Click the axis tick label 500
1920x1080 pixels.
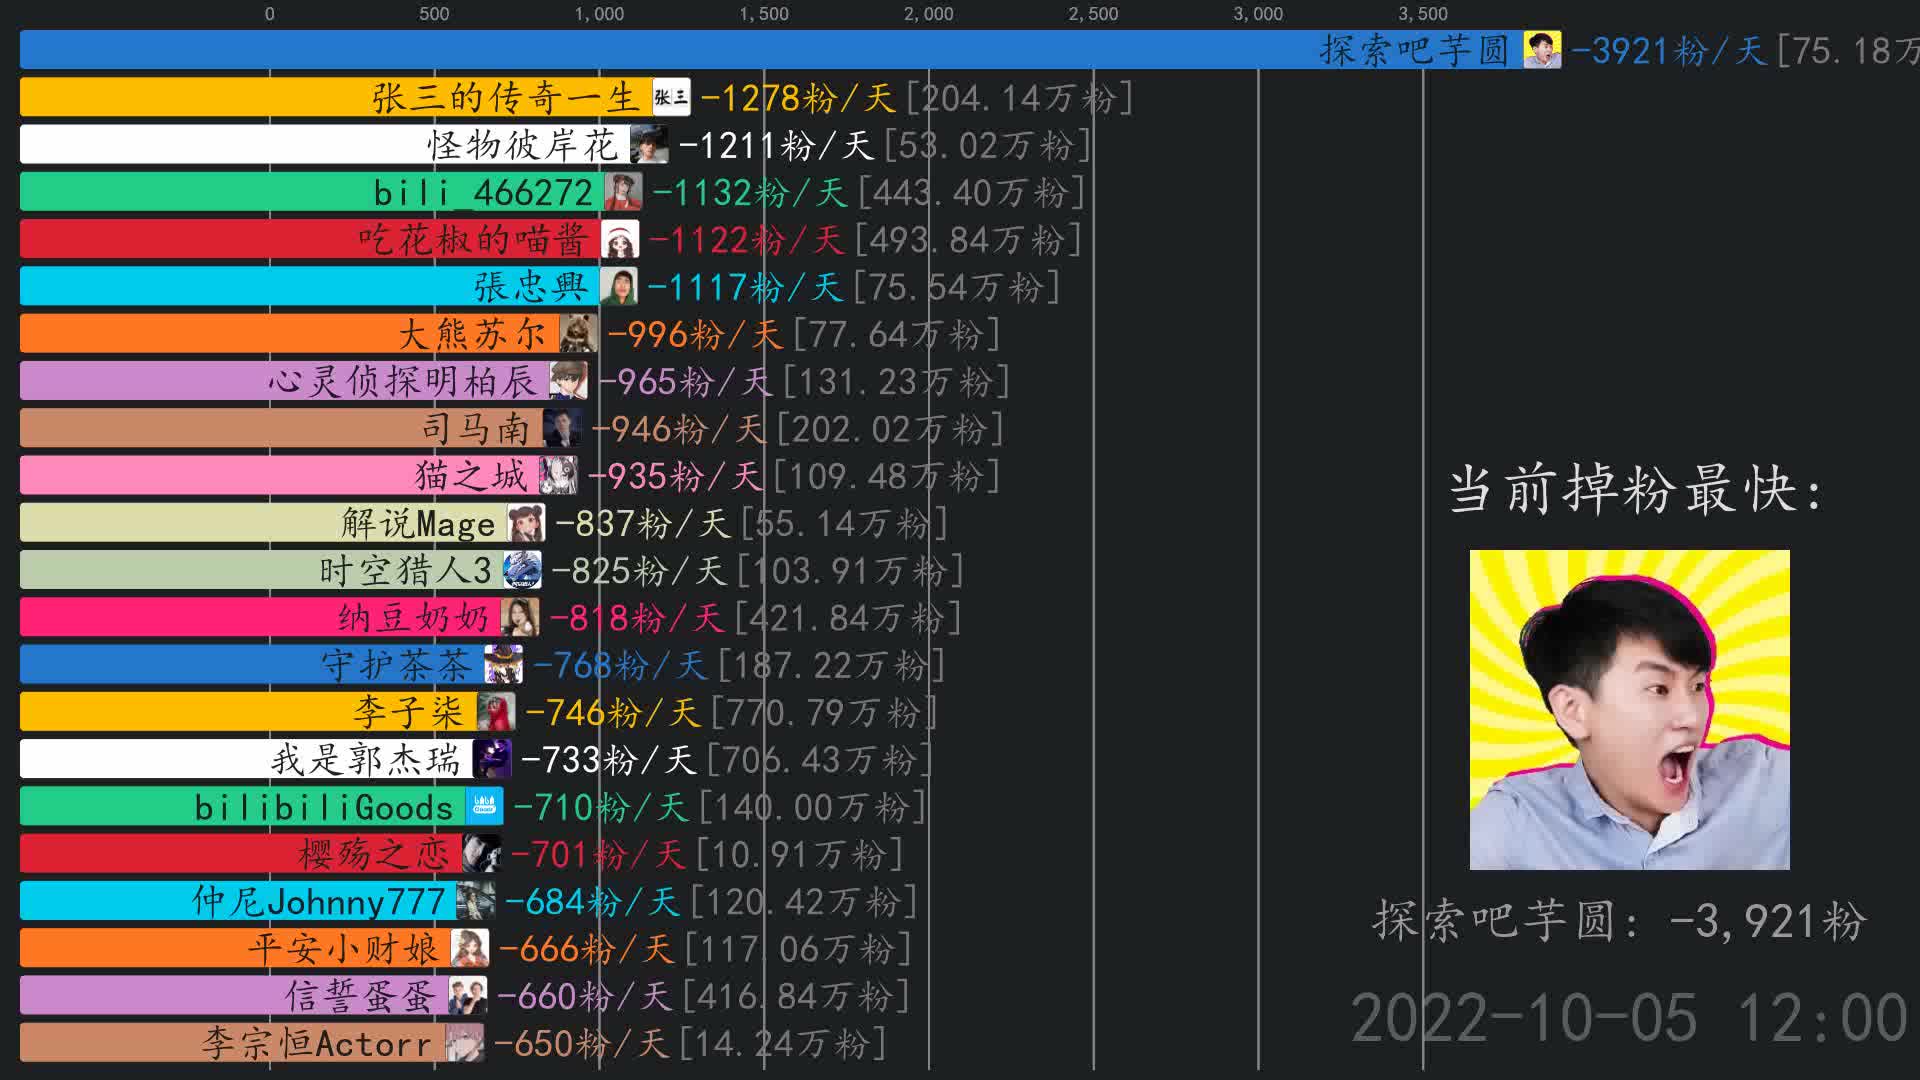434,14
